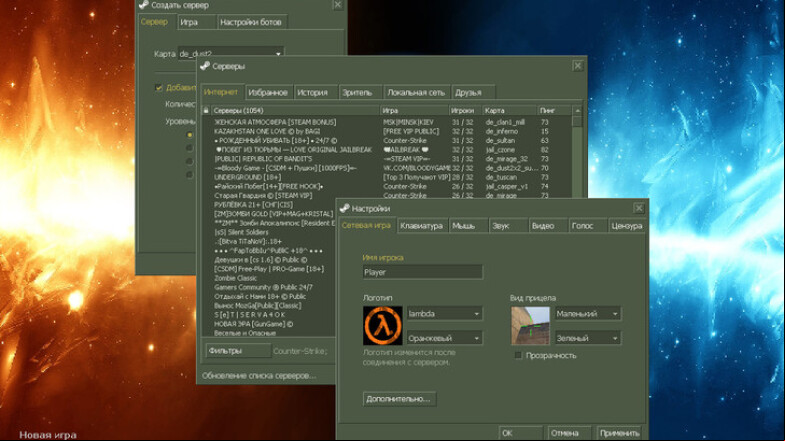Viewport: 785px width, 441px height.
Task: Select server Старая Гвардия [STEAM VIP]
Action: 263,195
